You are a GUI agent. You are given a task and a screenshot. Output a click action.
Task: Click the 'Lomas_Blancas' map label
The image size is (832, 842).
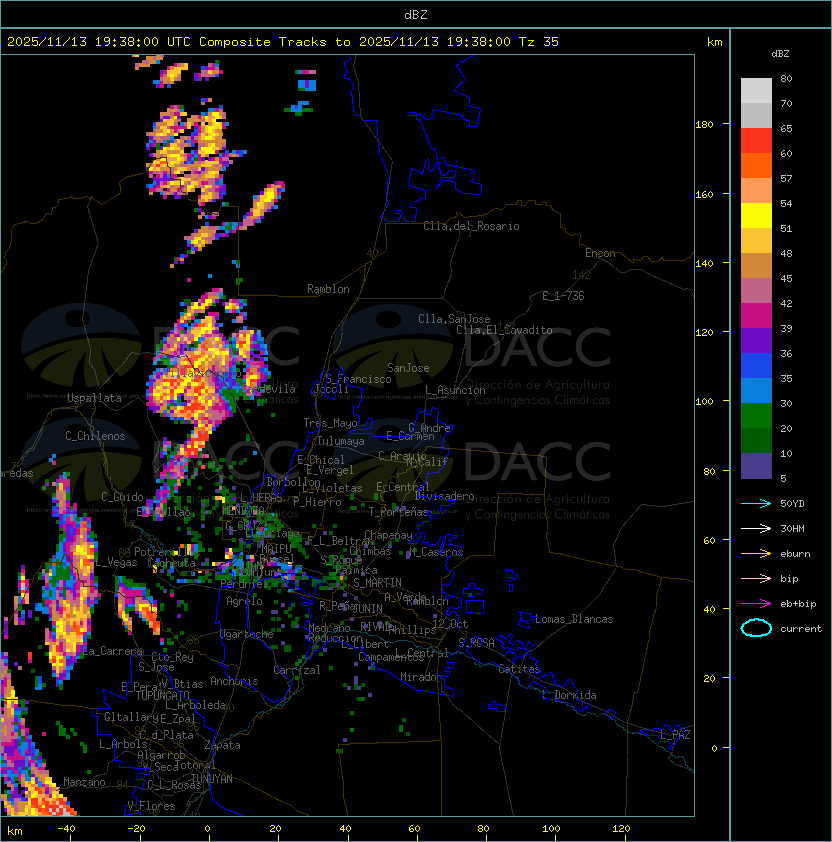pos(574,619)
